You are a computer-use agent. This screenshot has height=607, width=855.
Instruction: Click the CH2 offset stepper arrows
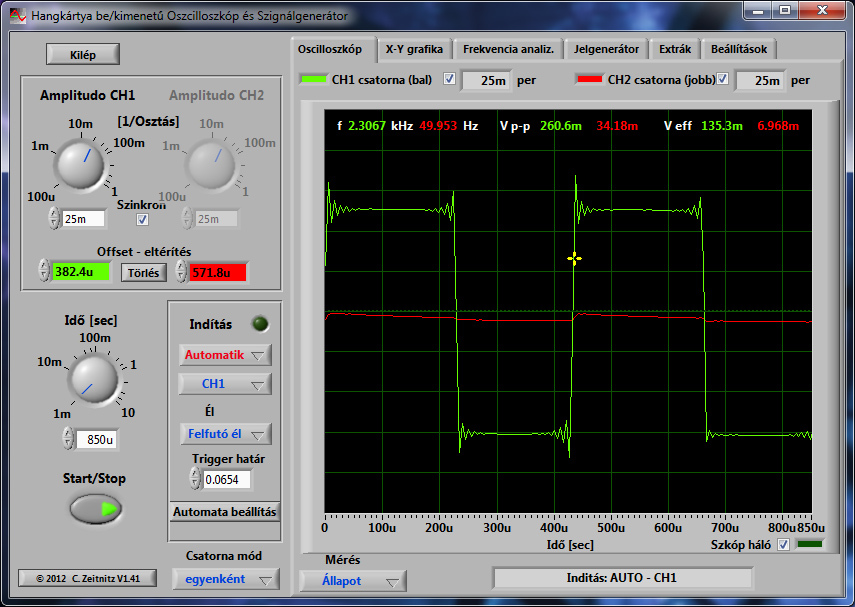click(x=181, y=271)
